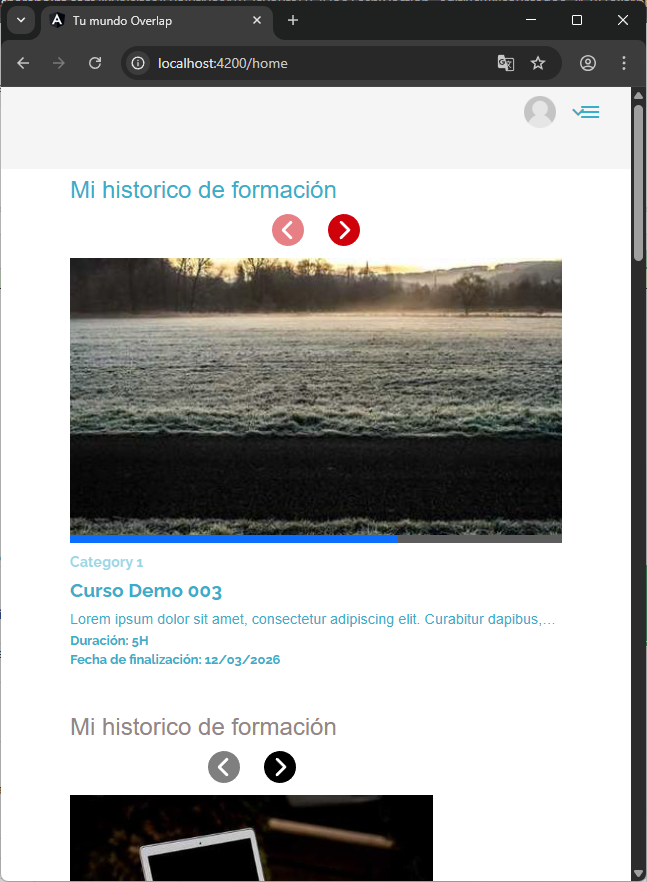This screenshot has width=647, height=882.
Task: Open the Chrome profile menu
Action: (x=588, y=63)
